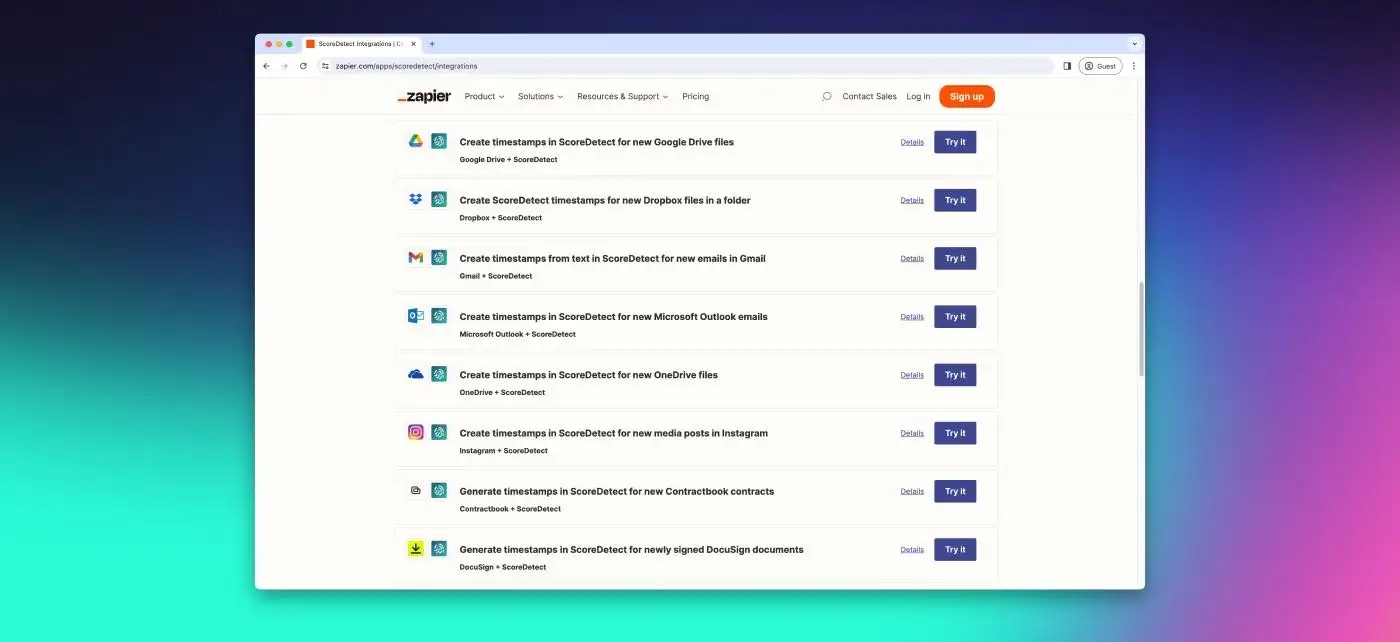Try it for the Instagram integration
Screen dimensions: 1400x642
click(x=955, y=433)
